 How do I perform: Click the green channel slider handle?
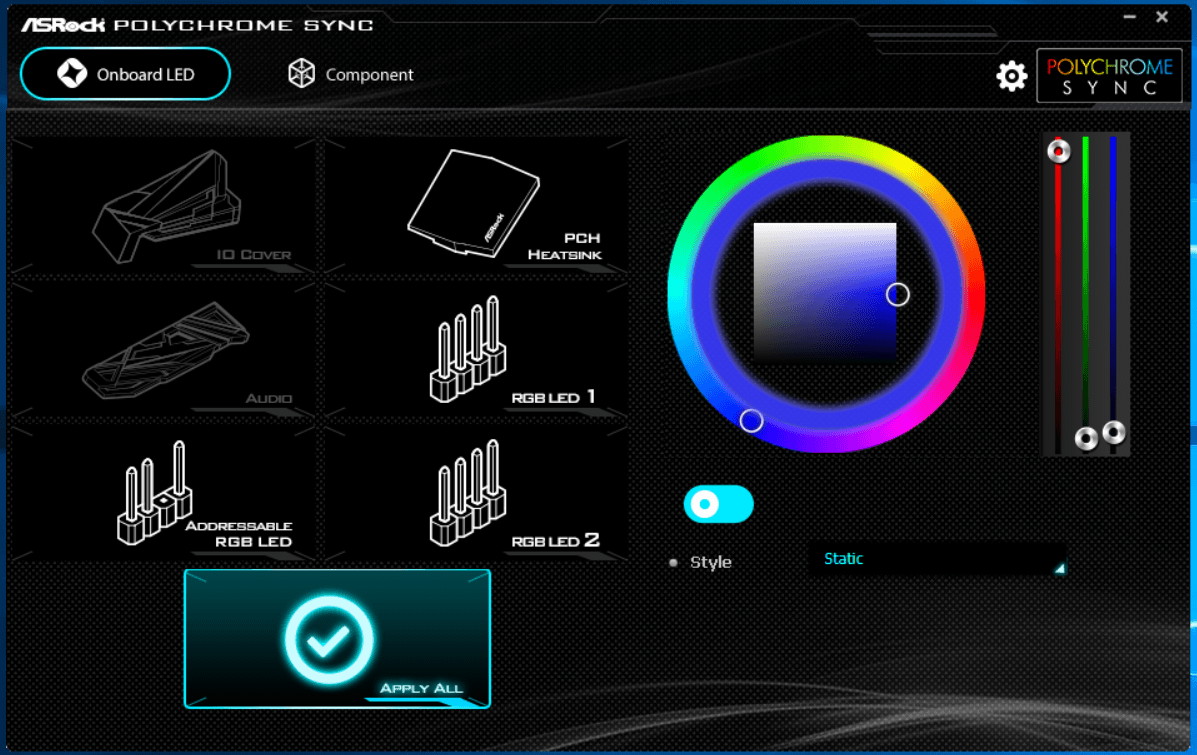click(x=1086, y=438)
